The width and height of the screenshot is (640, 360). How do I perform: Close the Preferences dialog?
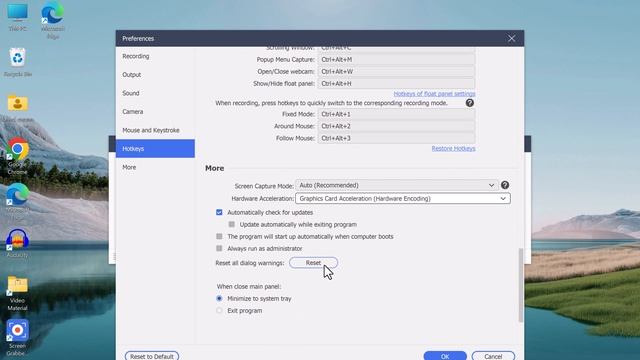tap(511, 38)
